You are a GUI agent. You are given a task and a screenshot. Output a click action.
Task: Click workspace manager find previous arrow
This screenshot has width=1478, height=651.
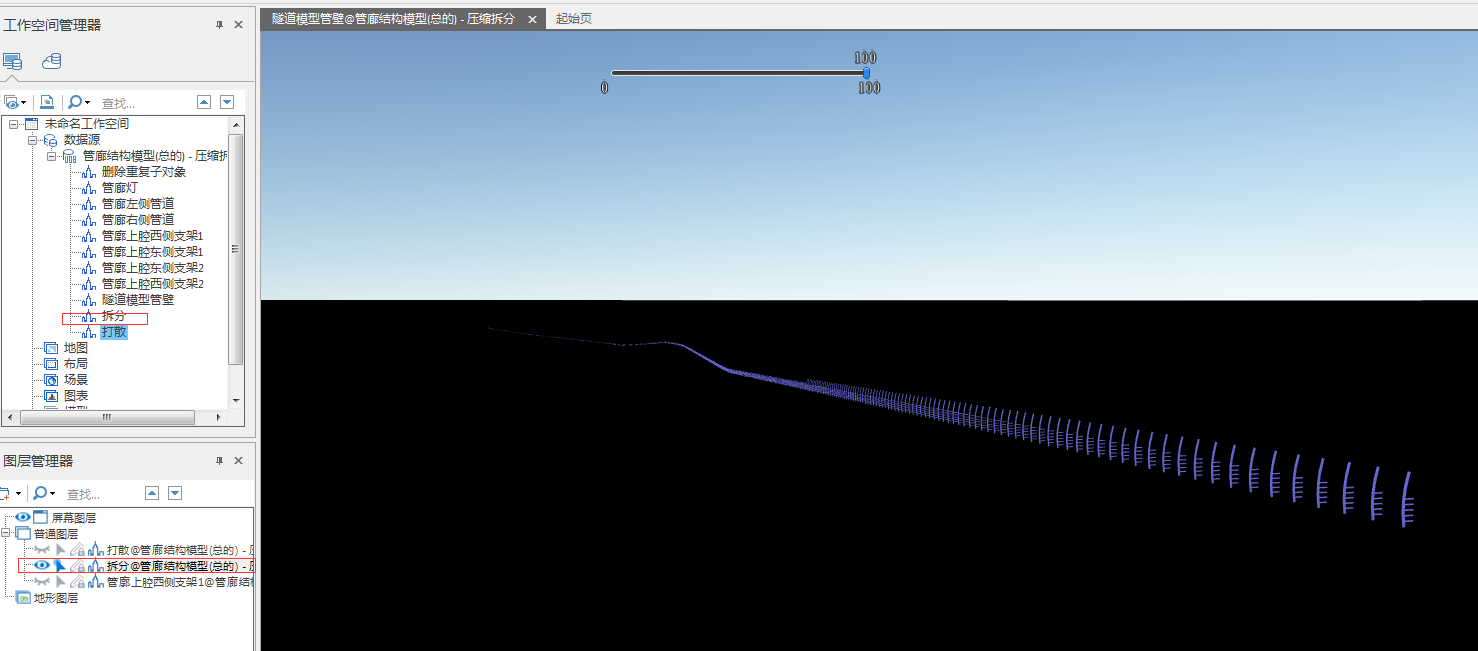204,102
